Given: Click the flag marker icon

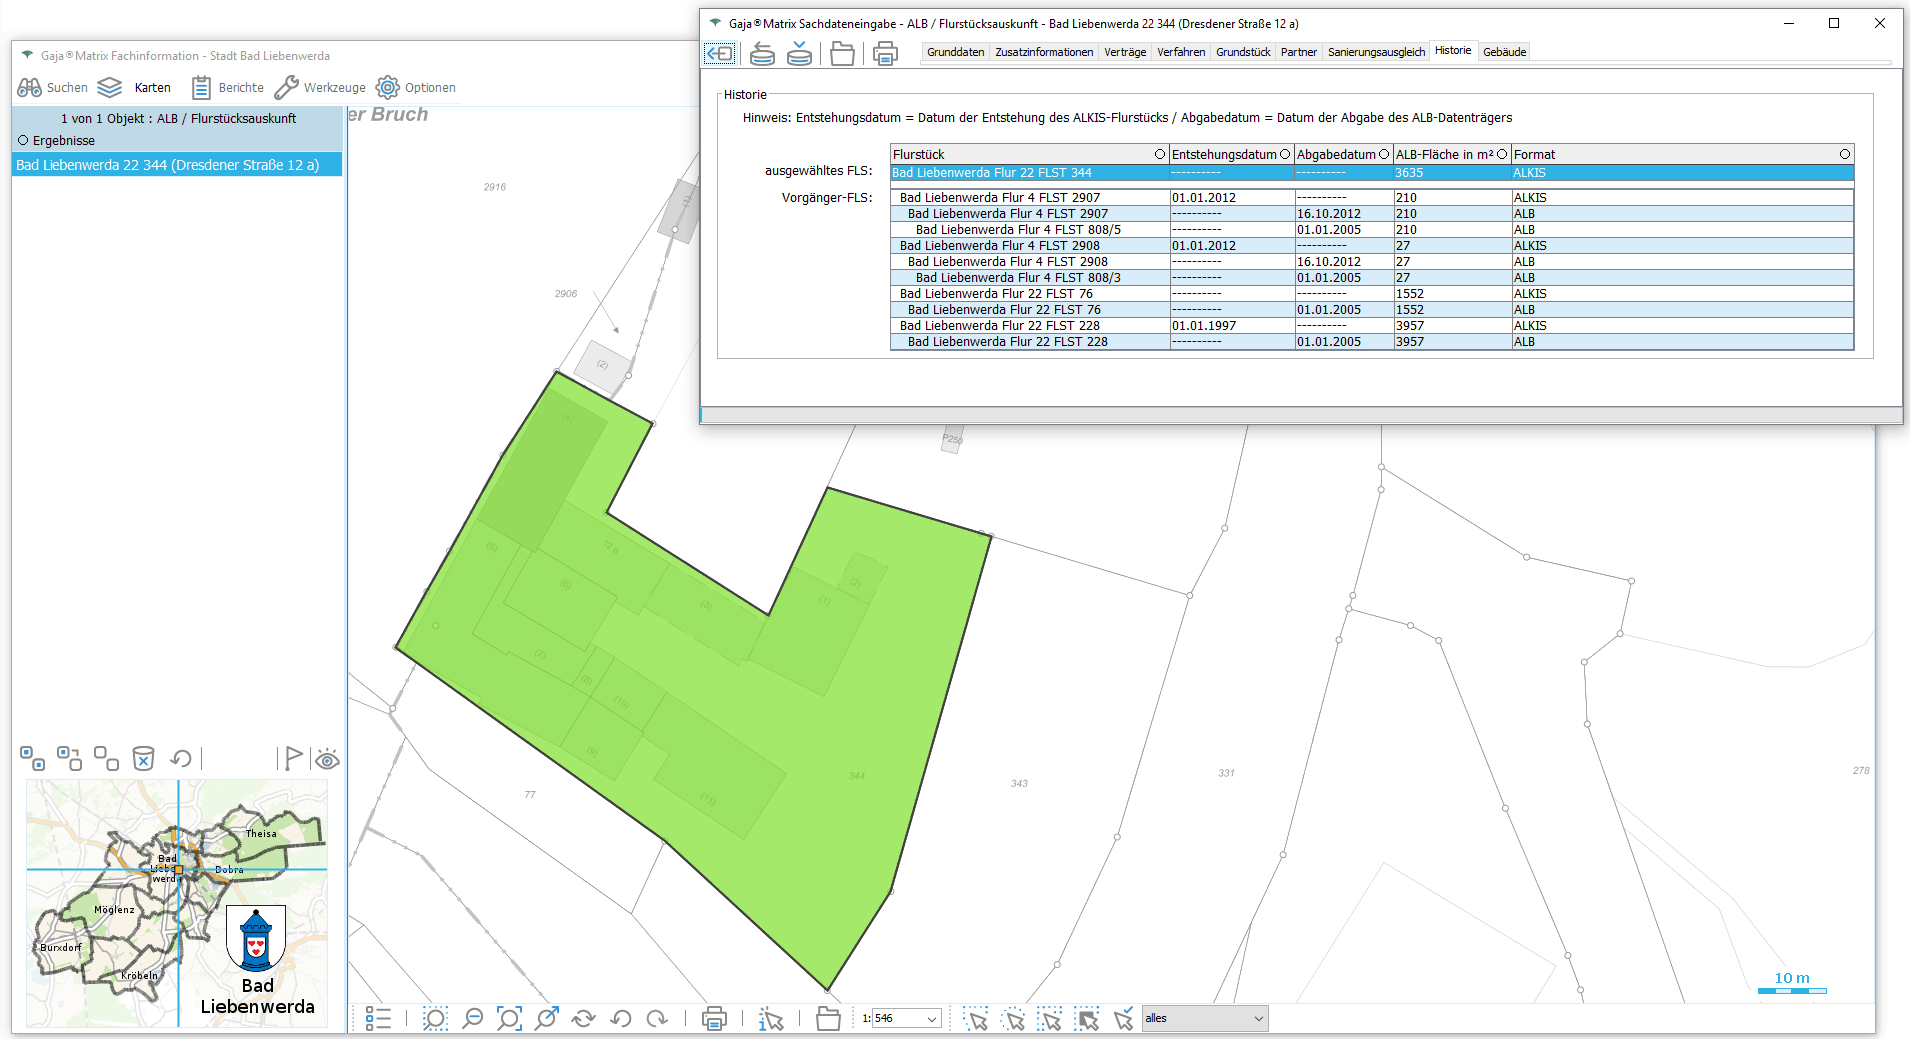Looking at the screenshot, I should point(292,759).
